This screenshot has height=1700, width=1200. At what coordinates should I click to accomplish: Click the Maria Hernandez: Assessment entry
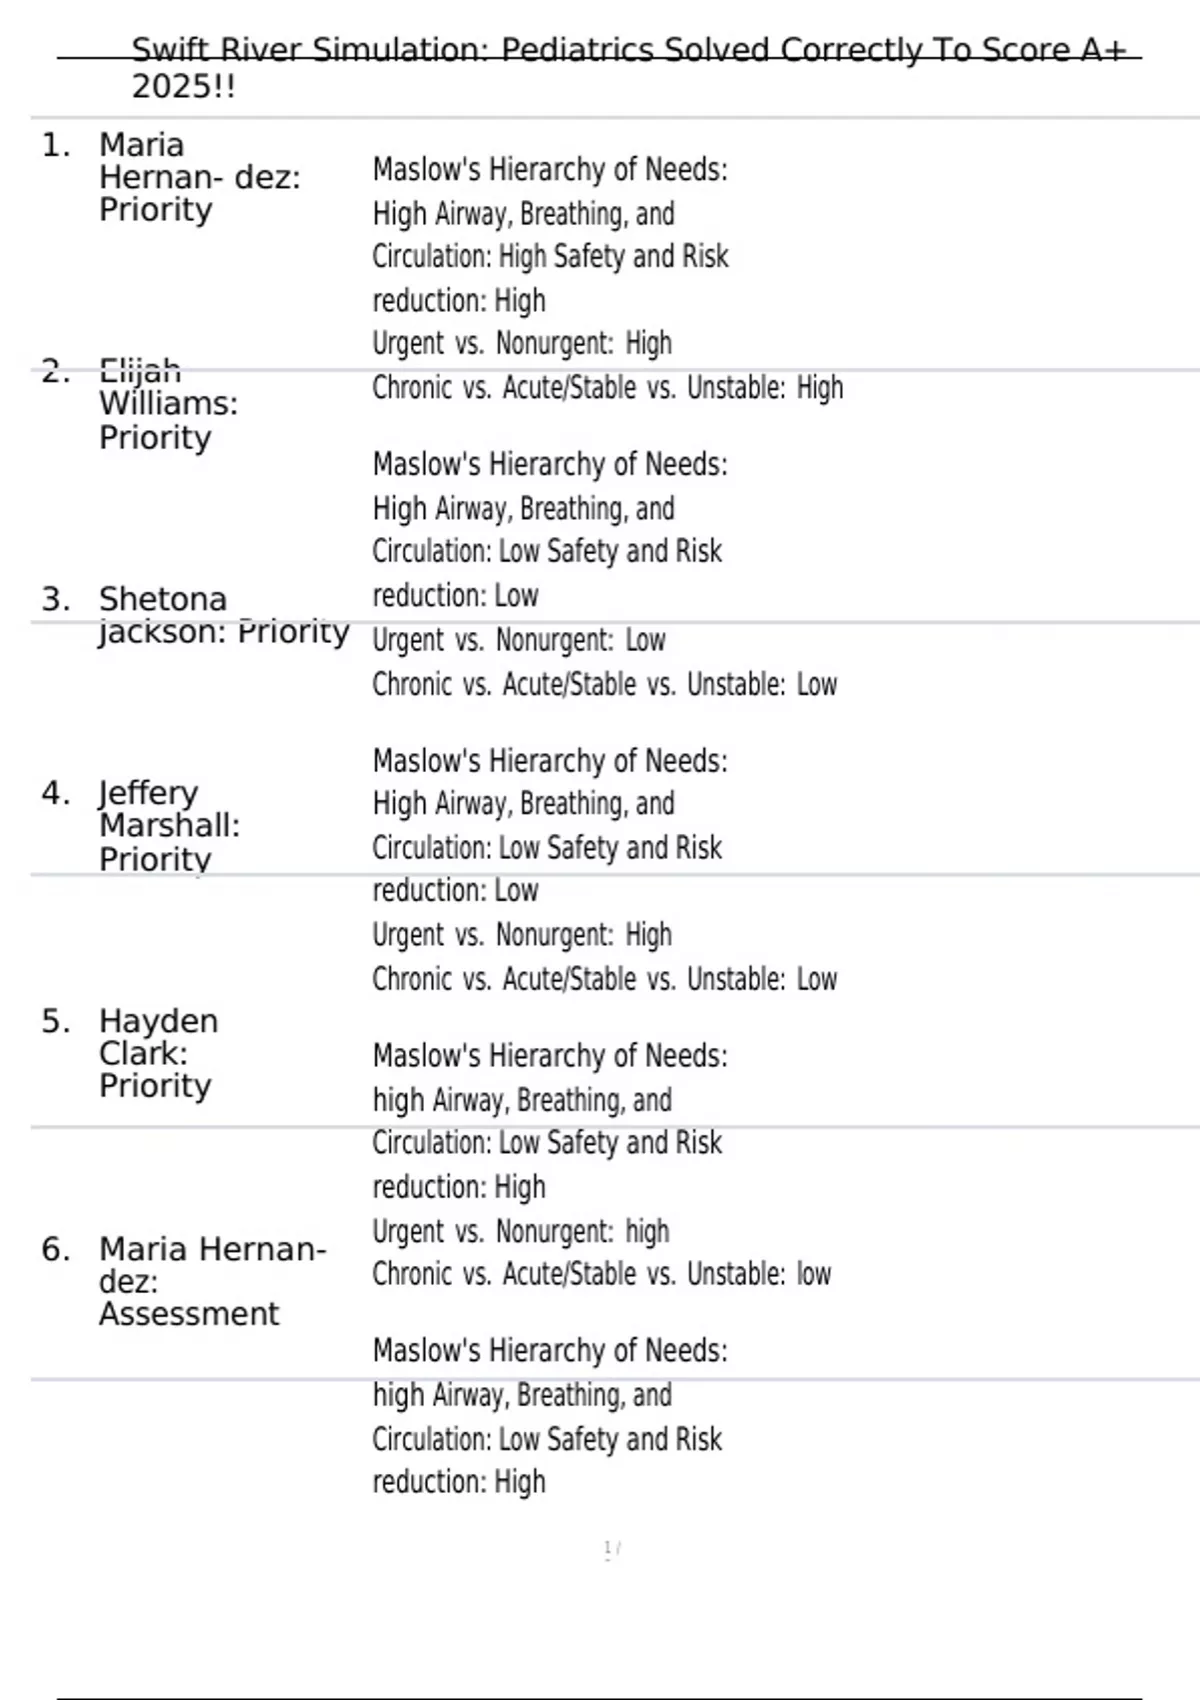coord(212,1281)
